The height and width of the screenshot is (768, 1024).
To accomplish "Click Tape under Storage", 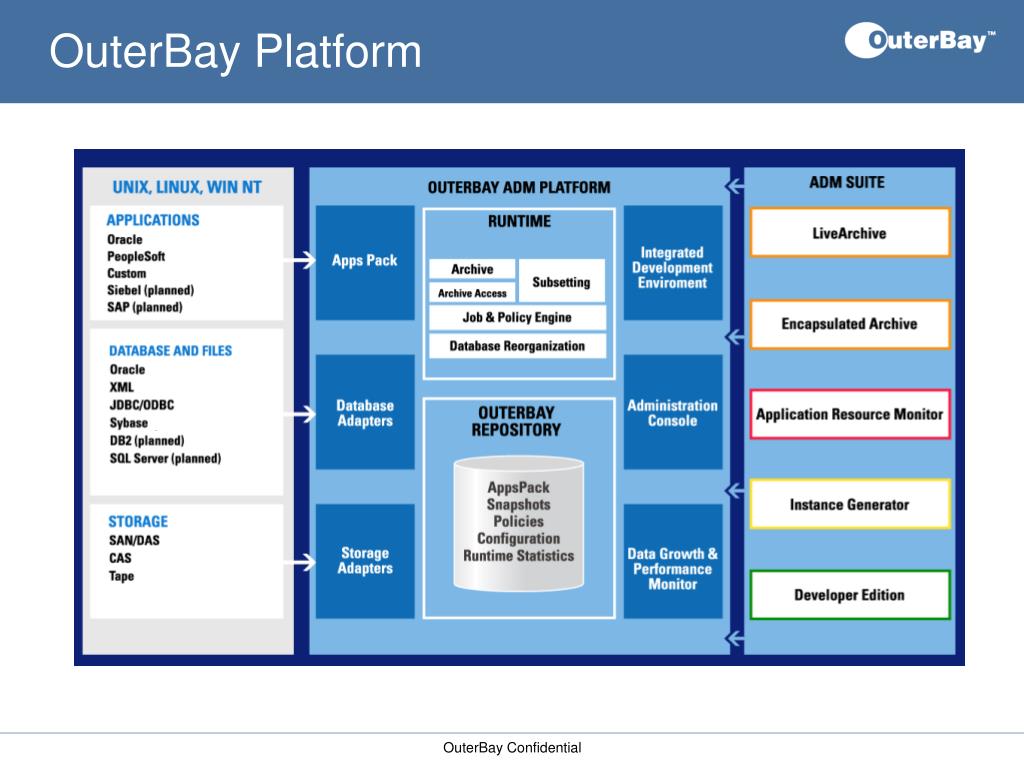I will (x=121, y=576).
